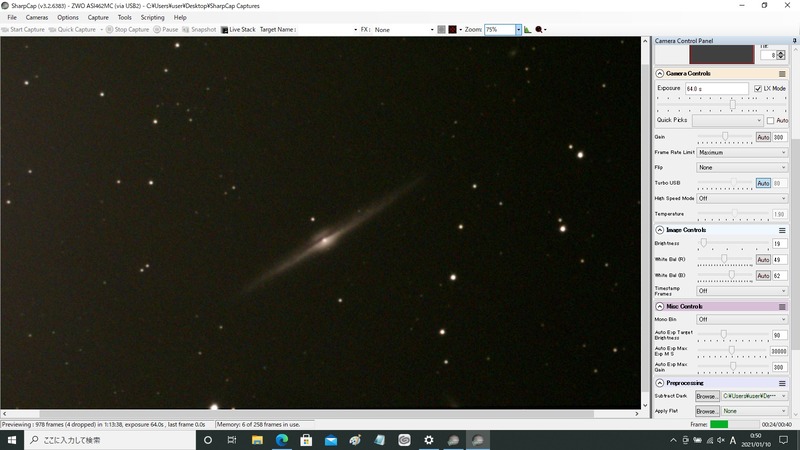Open the Tools menu
This screenshot has width=800, height=450.
click(124, 17)
